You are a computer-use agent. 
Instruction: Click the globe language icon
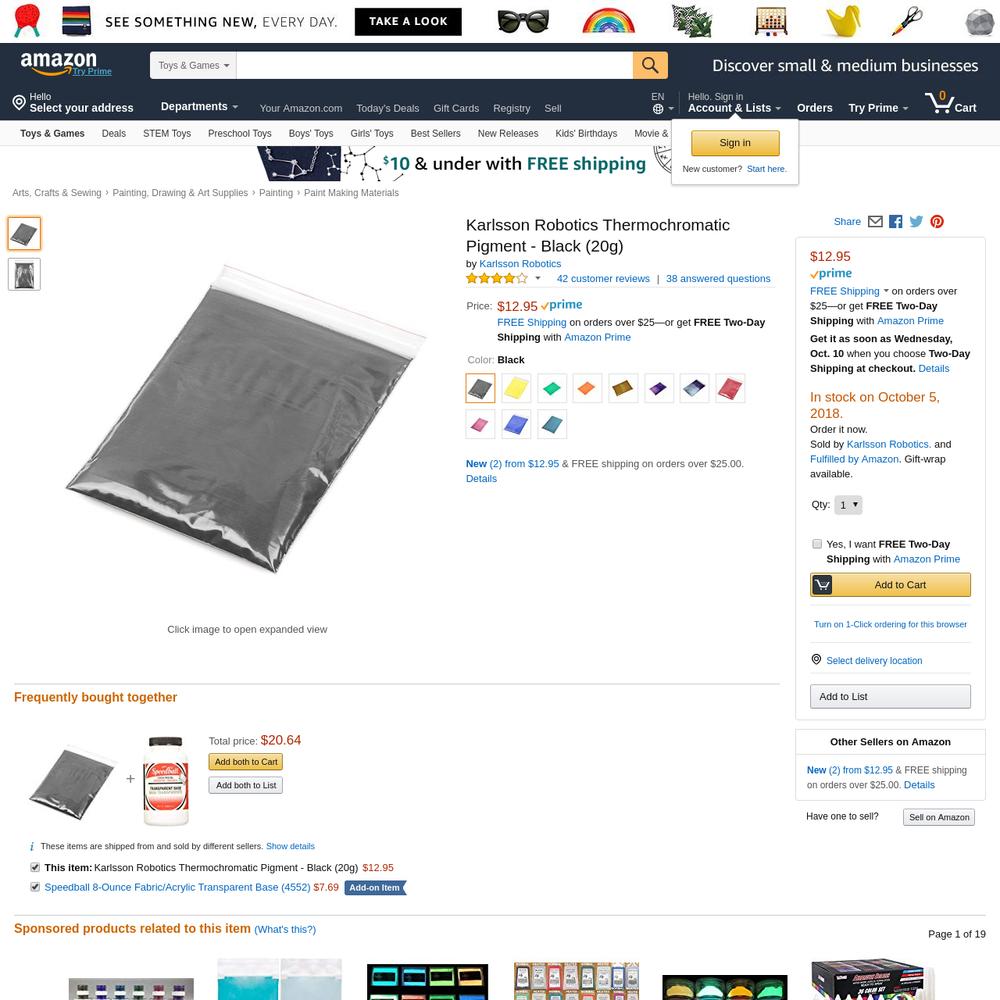(x=658, y=109)
